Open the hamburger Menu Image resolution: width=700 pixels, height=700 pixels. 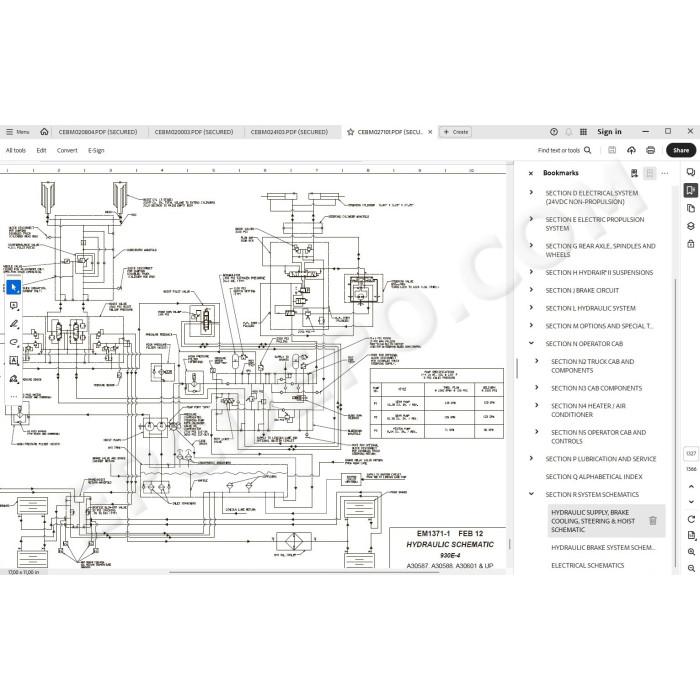(17, 132)
